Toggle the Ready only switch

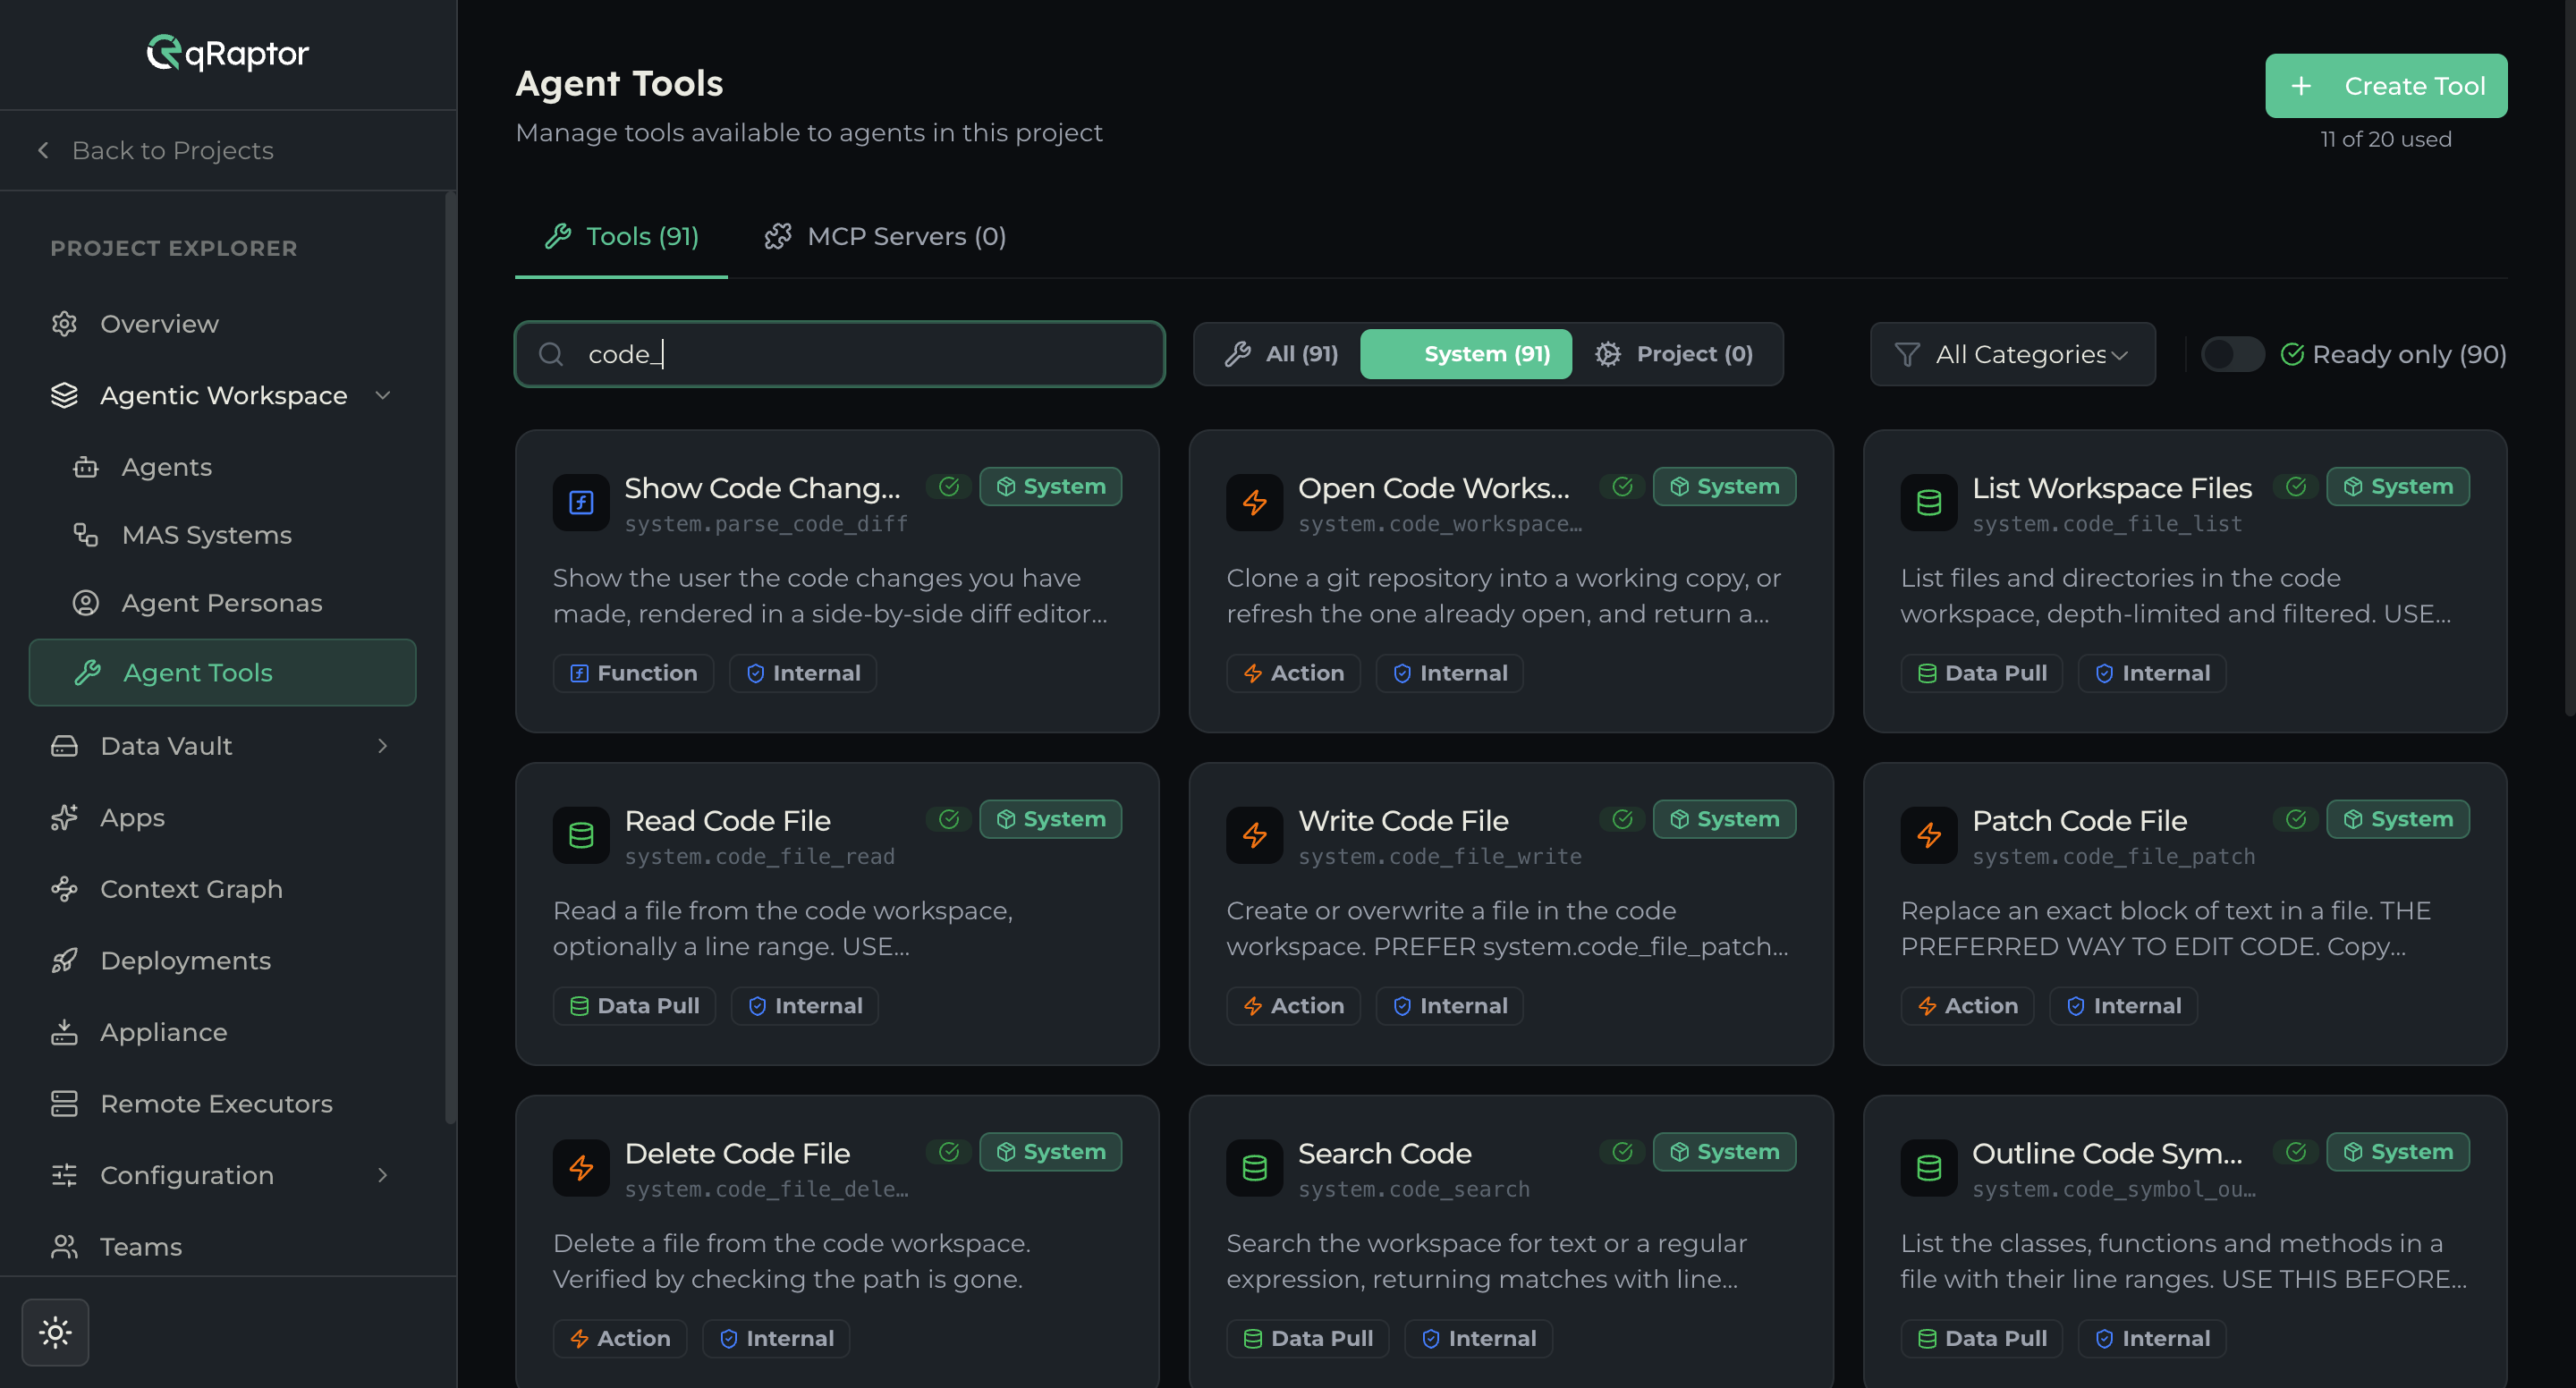[x=2232, y=354]
